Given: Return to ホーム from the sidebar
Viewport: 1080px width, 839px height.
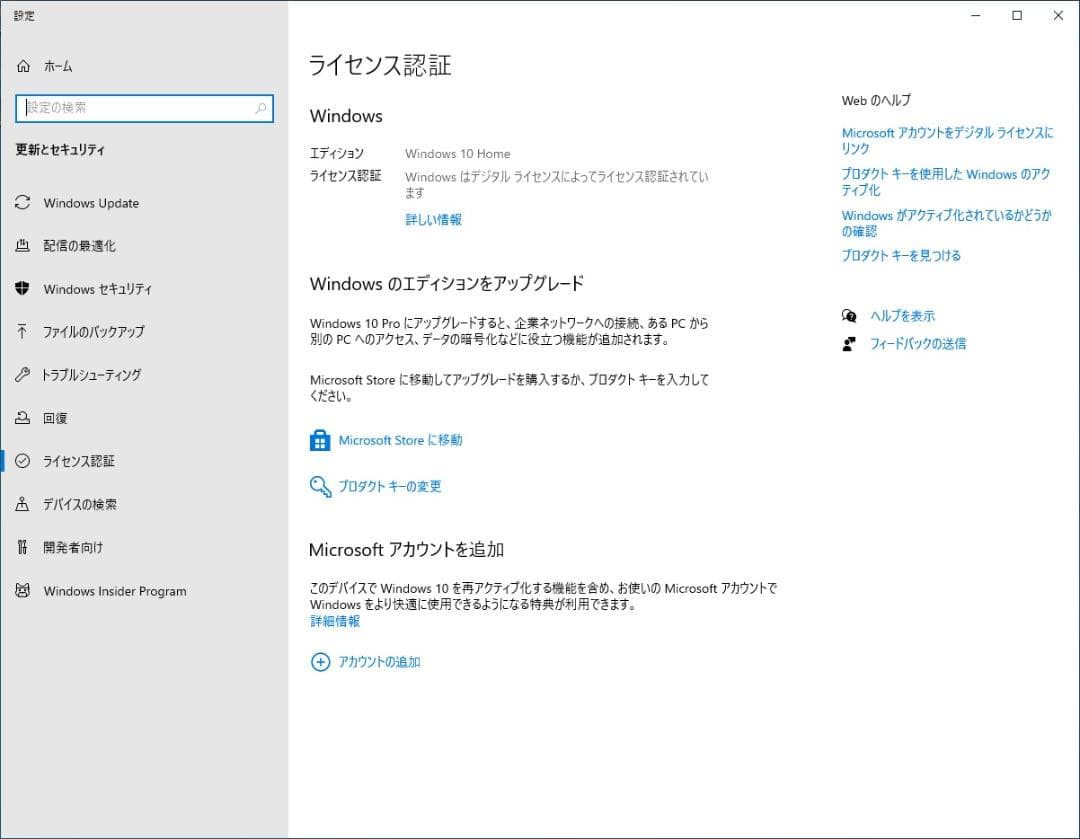Looking at the screenshot, I should coord(56,66).
